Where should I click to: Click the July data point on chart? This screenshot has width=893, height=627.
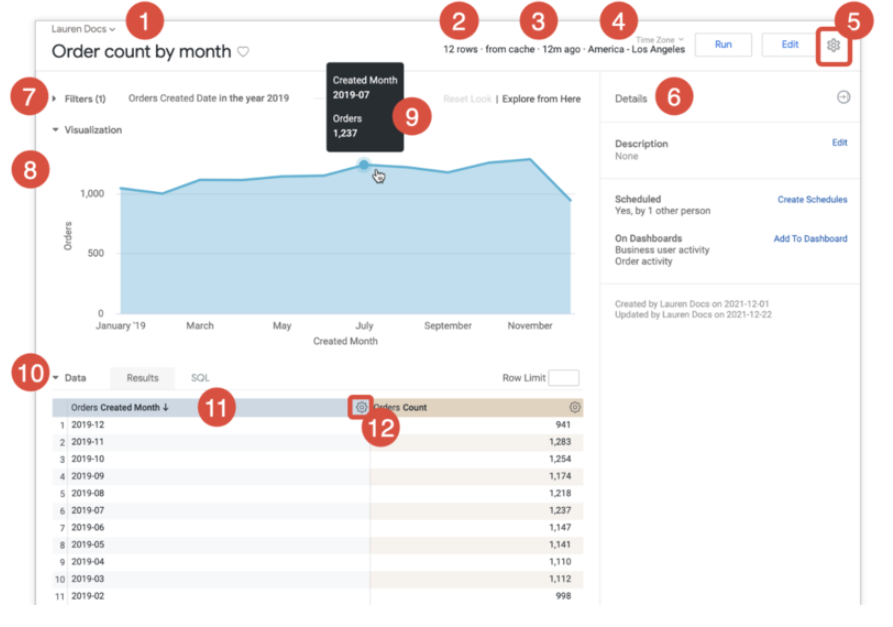[x=363, y=165]
